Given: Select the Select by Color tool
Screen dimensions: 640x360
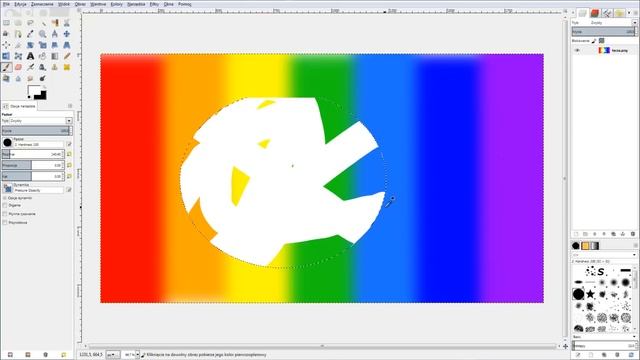Looking at the screenshot, I should point(55,23).
